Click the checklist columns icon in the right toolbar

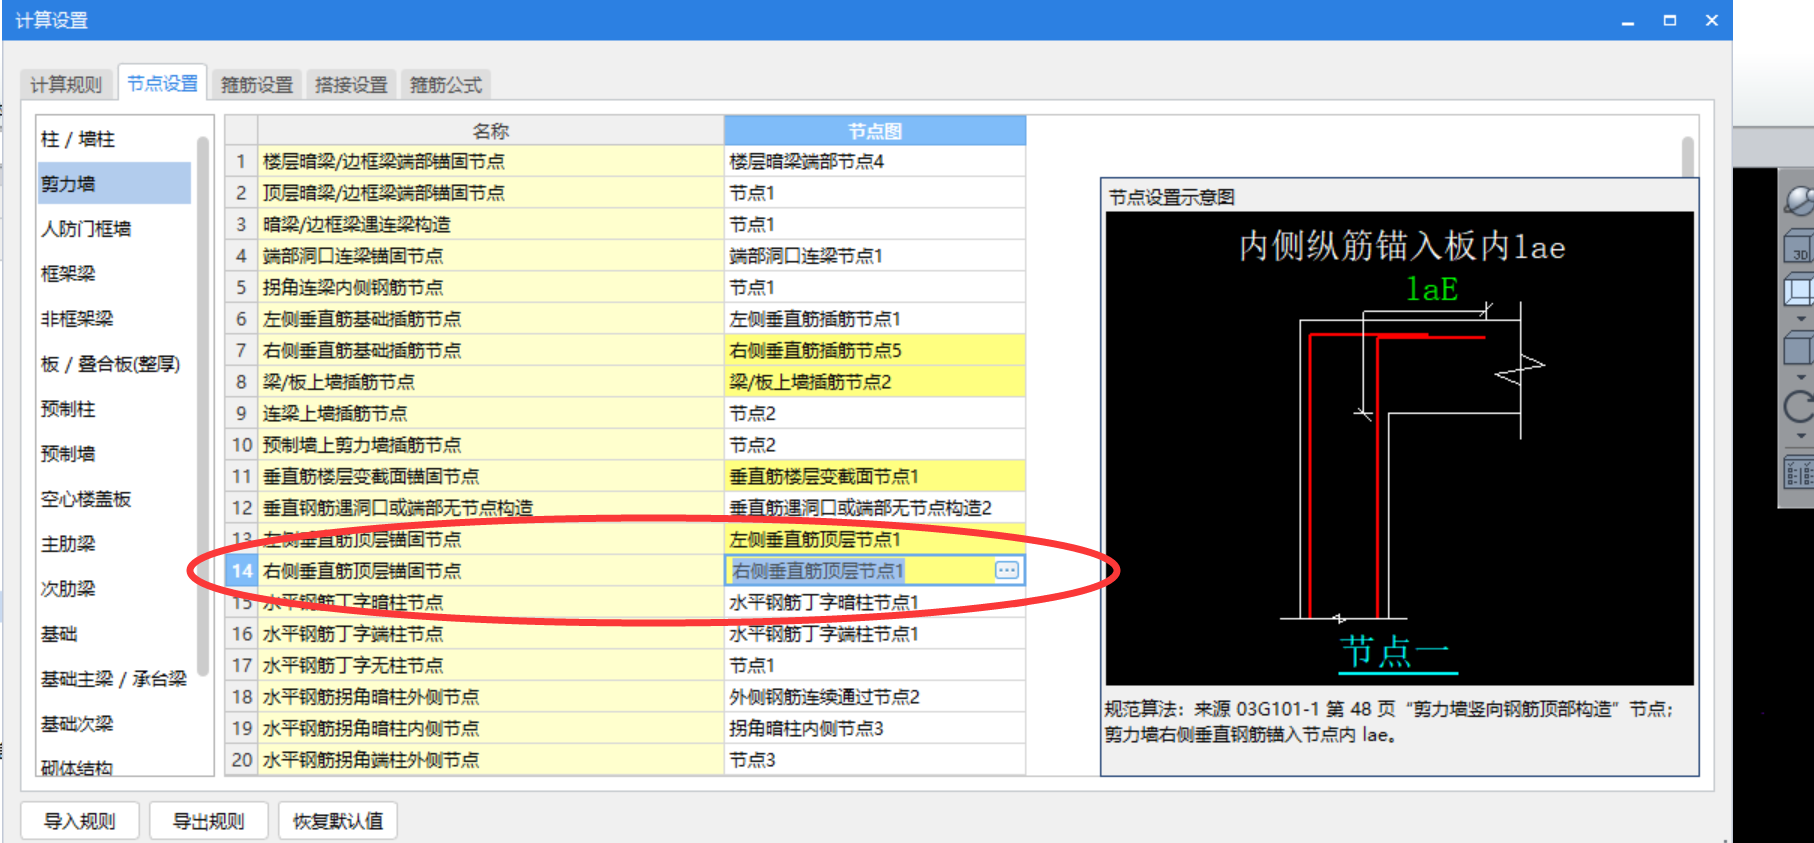point(1799,472)
